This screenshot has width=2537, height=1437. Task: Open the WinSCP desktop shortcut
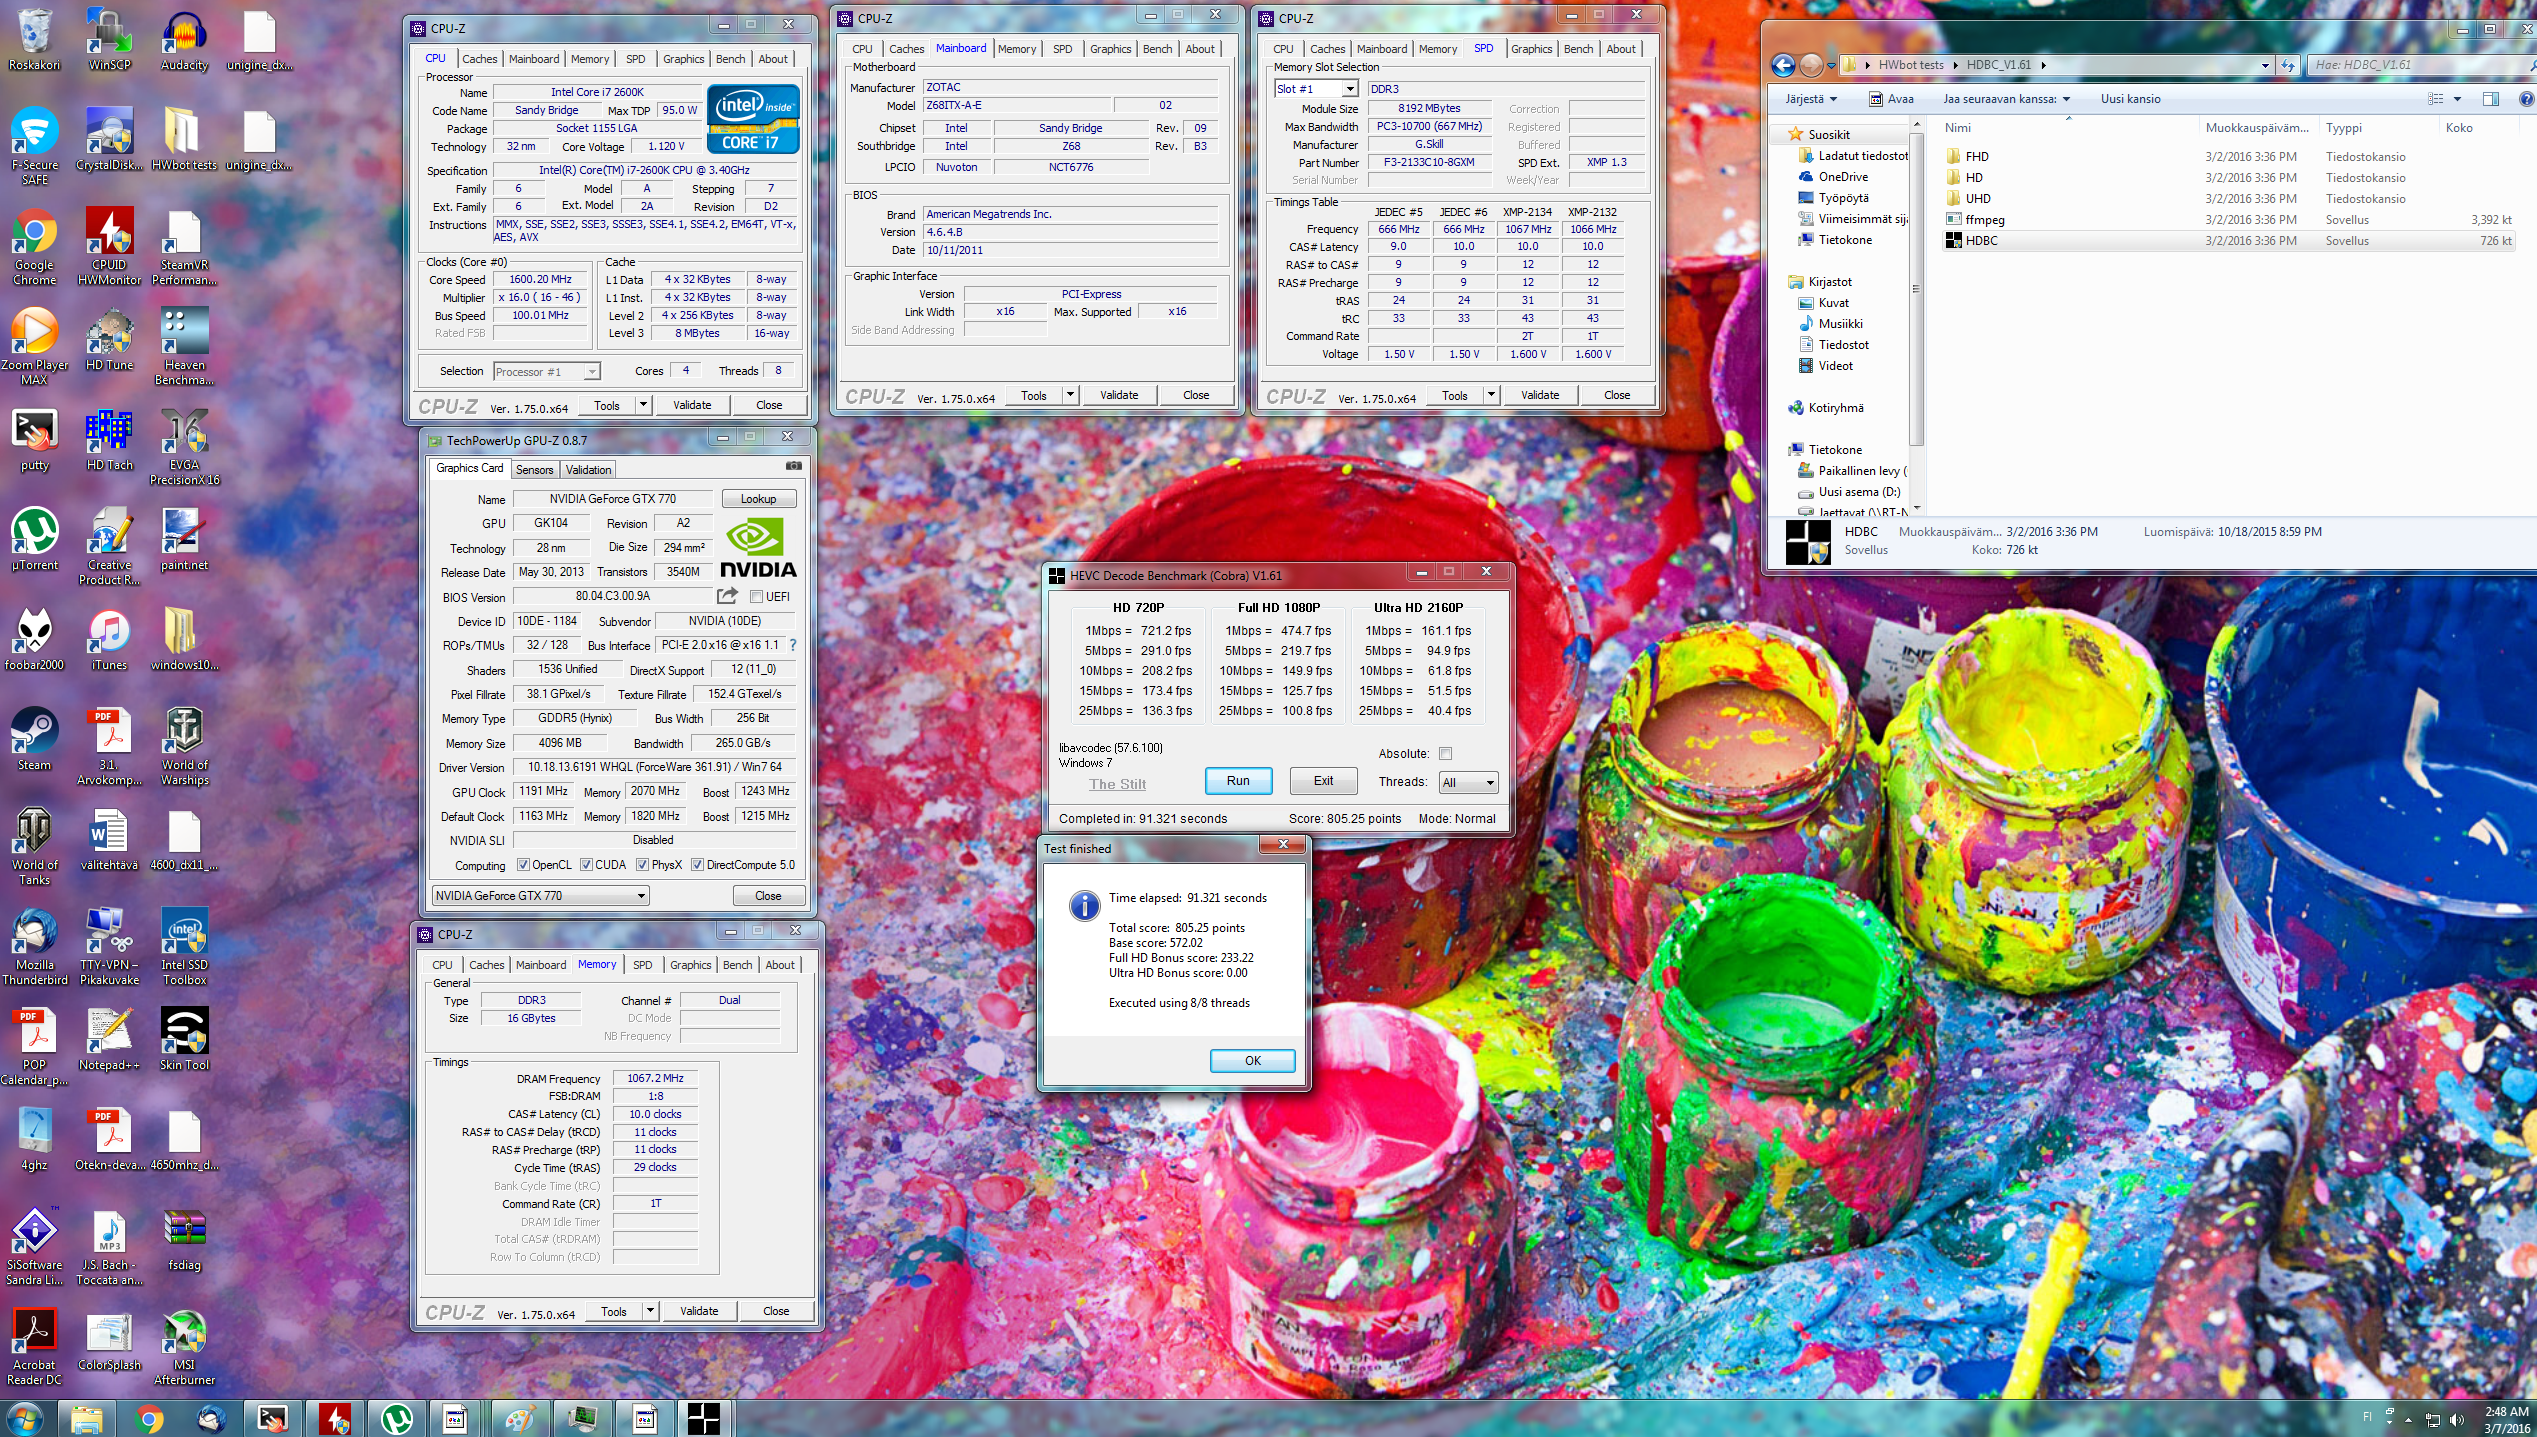pos(109,41)
